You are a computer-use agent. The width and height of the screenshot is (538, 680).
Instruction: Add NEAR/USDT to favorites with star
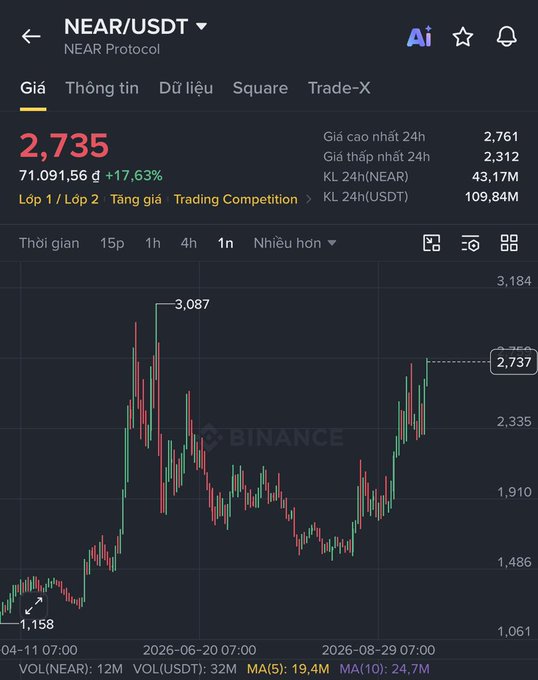coord(463,36)
